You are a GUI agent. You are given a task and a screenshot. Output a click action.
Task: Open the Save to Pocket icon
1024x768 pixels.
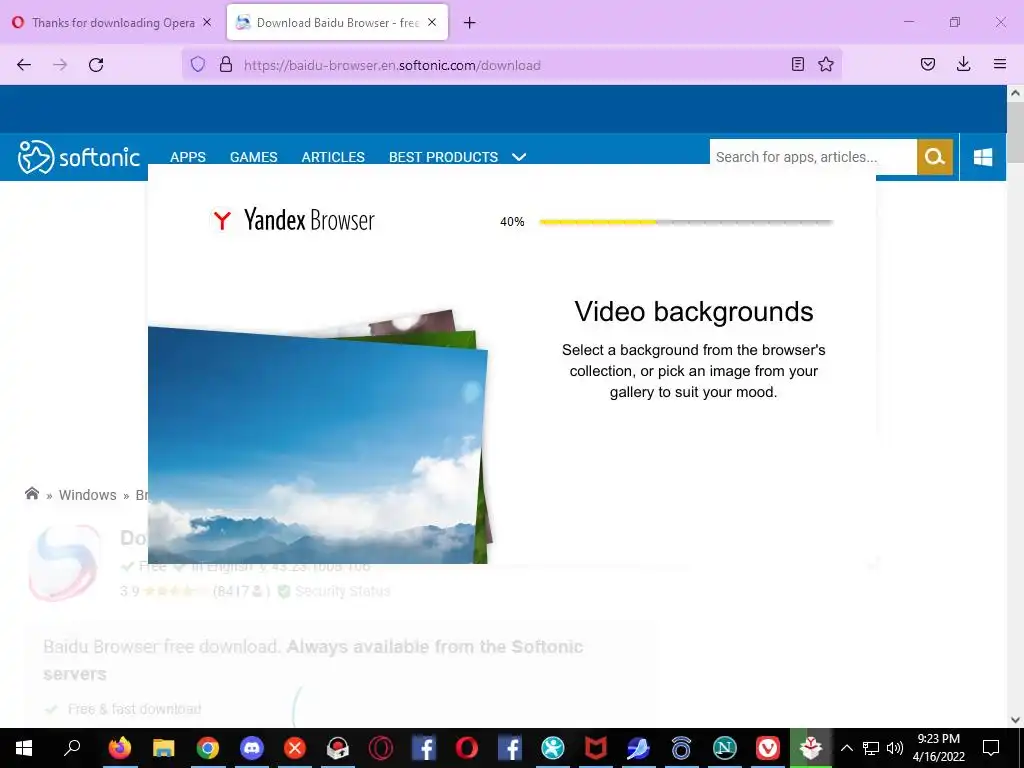pos(928,64)
